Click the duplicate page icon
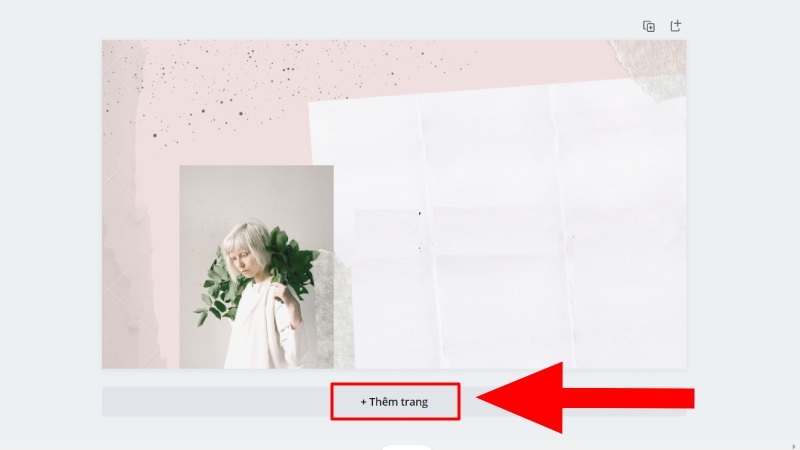 (648, 26)
